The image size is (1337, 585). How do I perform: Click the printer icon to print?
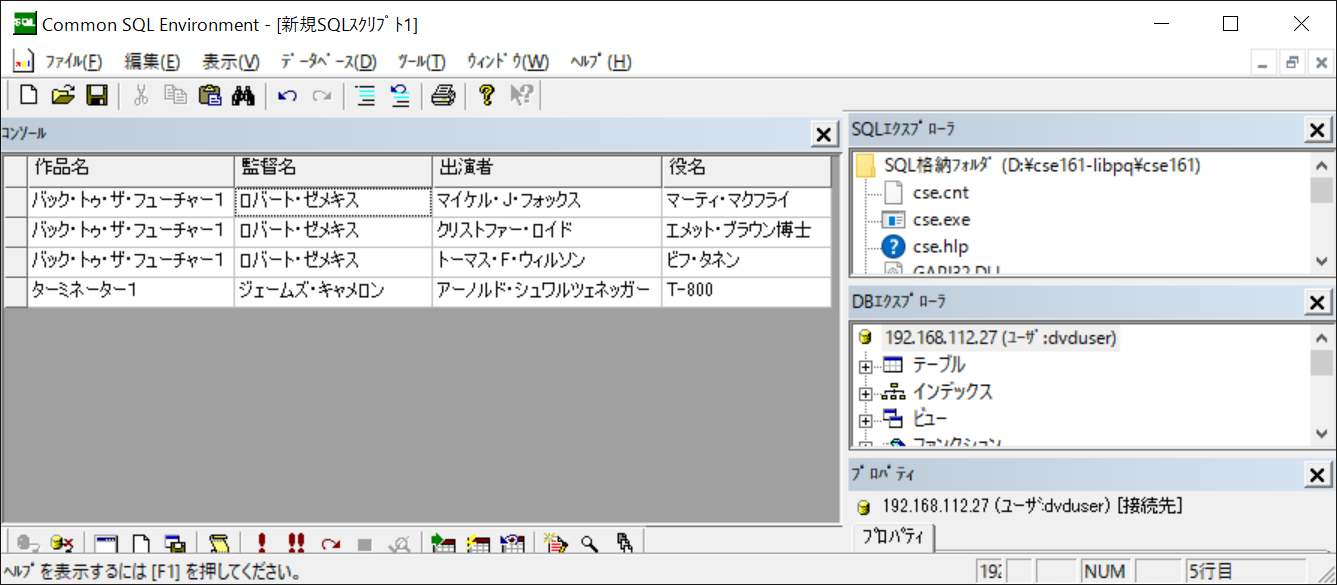click(443, 95)
